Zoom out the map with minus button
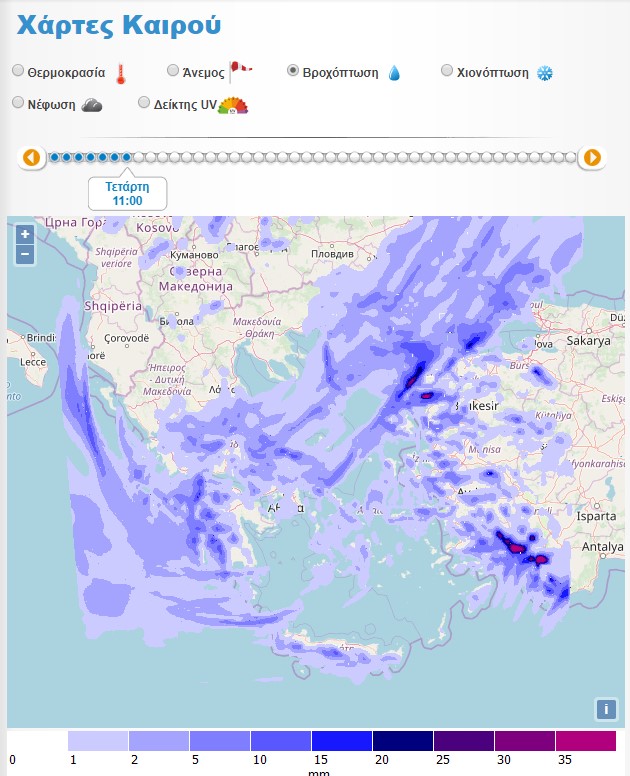This screenshot has width=630, height=776. pyautogui.click(x=25, y=254)
